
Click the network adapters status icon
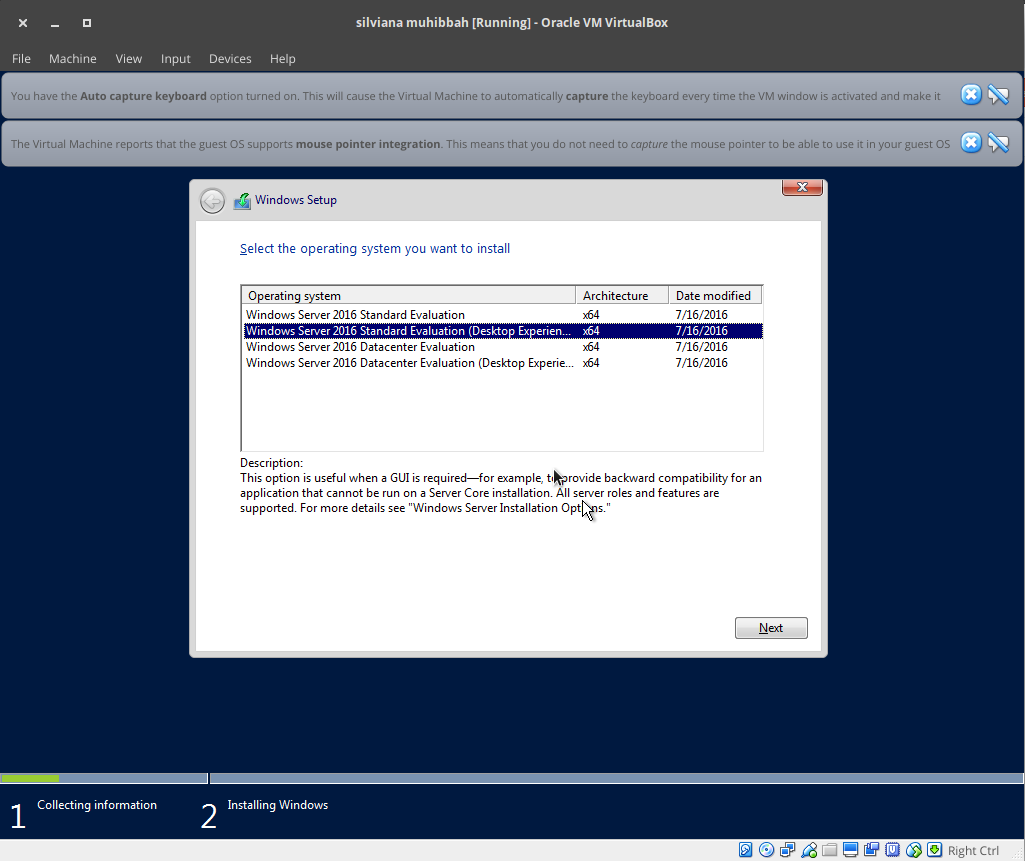(x=787, y=849)
